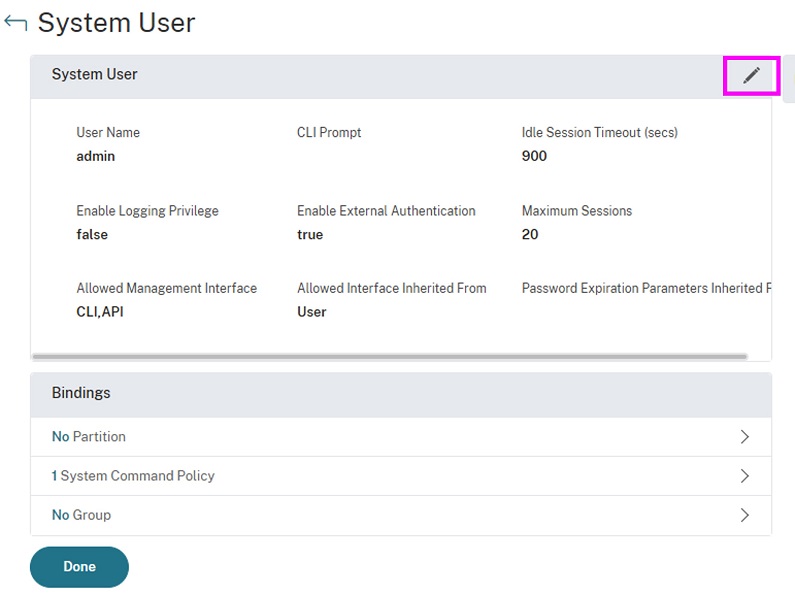Click the CLI,API management interface value

coord(100,312)
